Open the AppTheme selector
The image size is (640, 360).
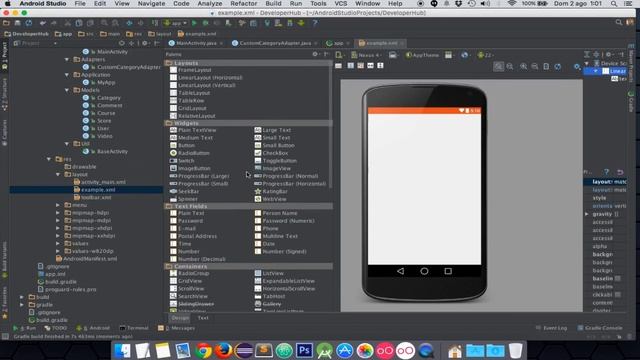[x=422, y=55]
